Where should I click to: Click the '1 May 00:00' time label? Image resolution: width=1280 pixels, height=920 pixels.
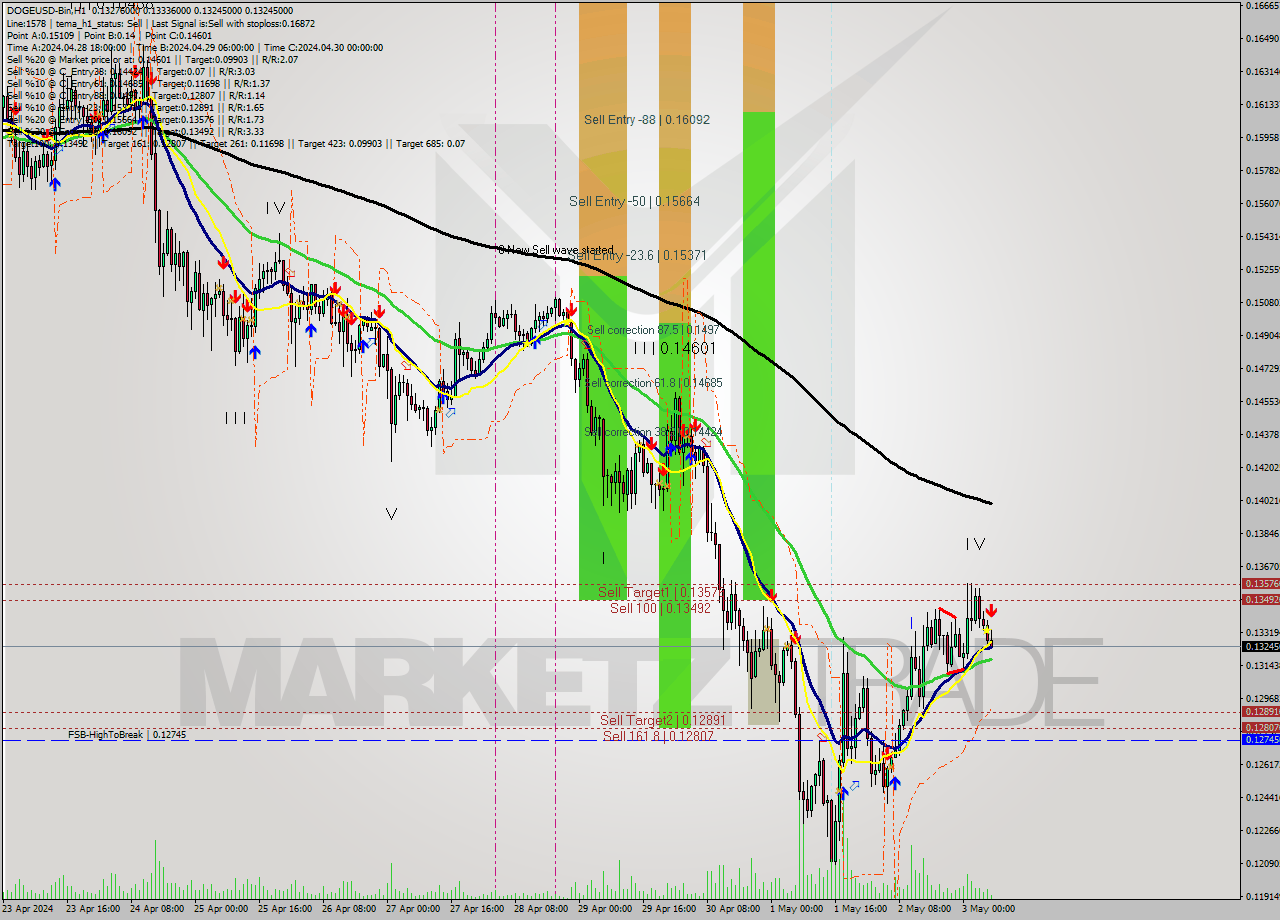(795, 909)
